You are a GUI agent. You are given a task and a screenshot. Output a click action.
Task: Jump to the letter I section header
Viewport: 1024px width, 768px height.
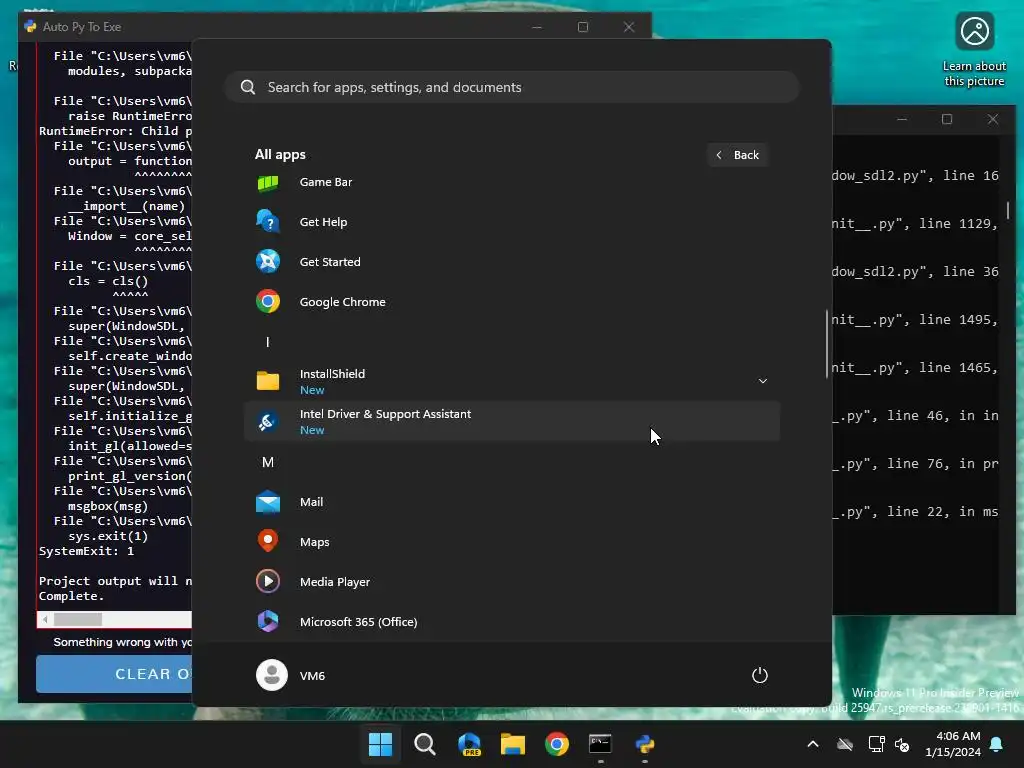[267, 342]
